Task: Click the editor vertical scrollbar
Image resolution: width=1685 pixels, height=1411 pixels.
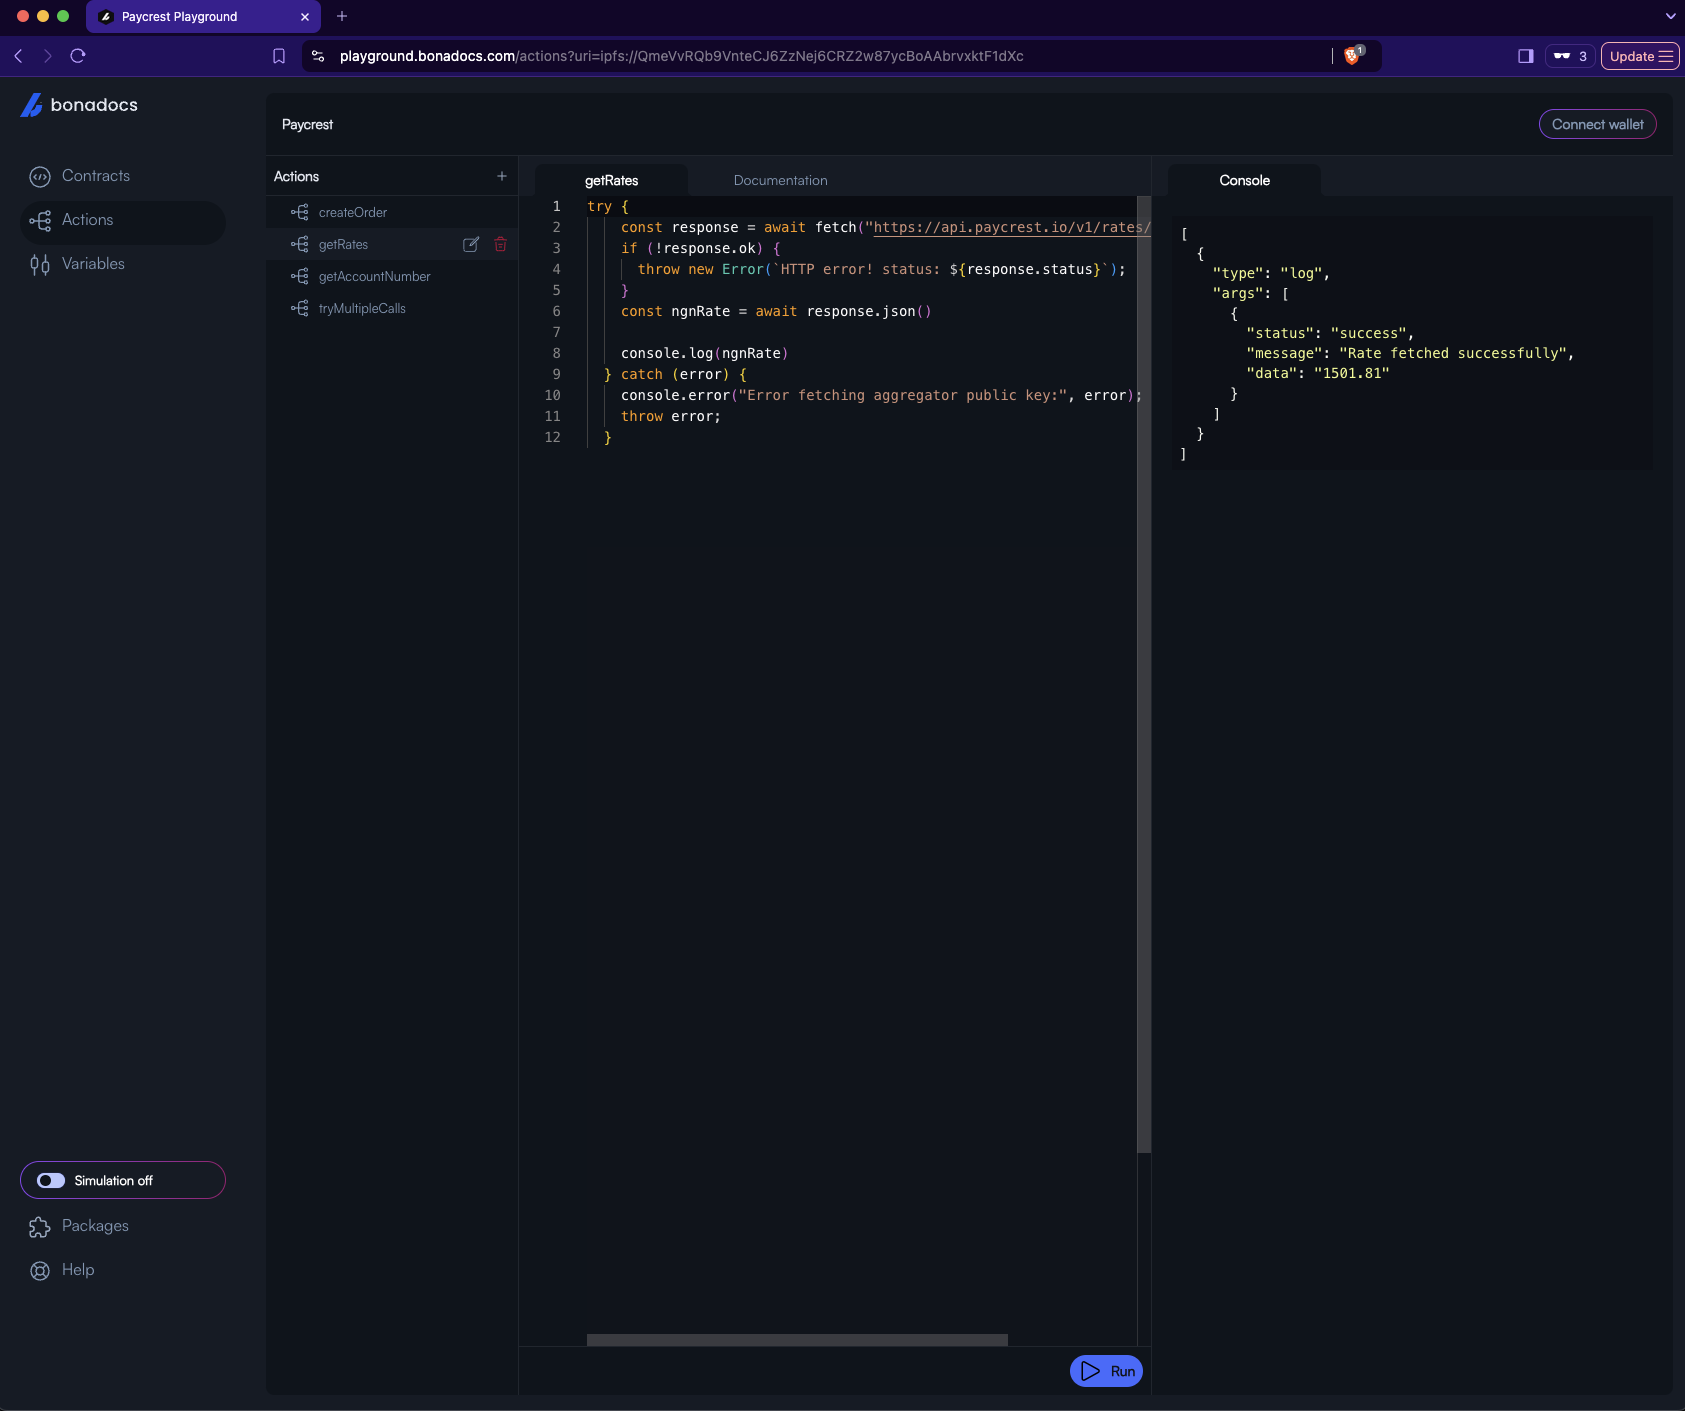Action: pyautogui.click(x=1144, y=674)
